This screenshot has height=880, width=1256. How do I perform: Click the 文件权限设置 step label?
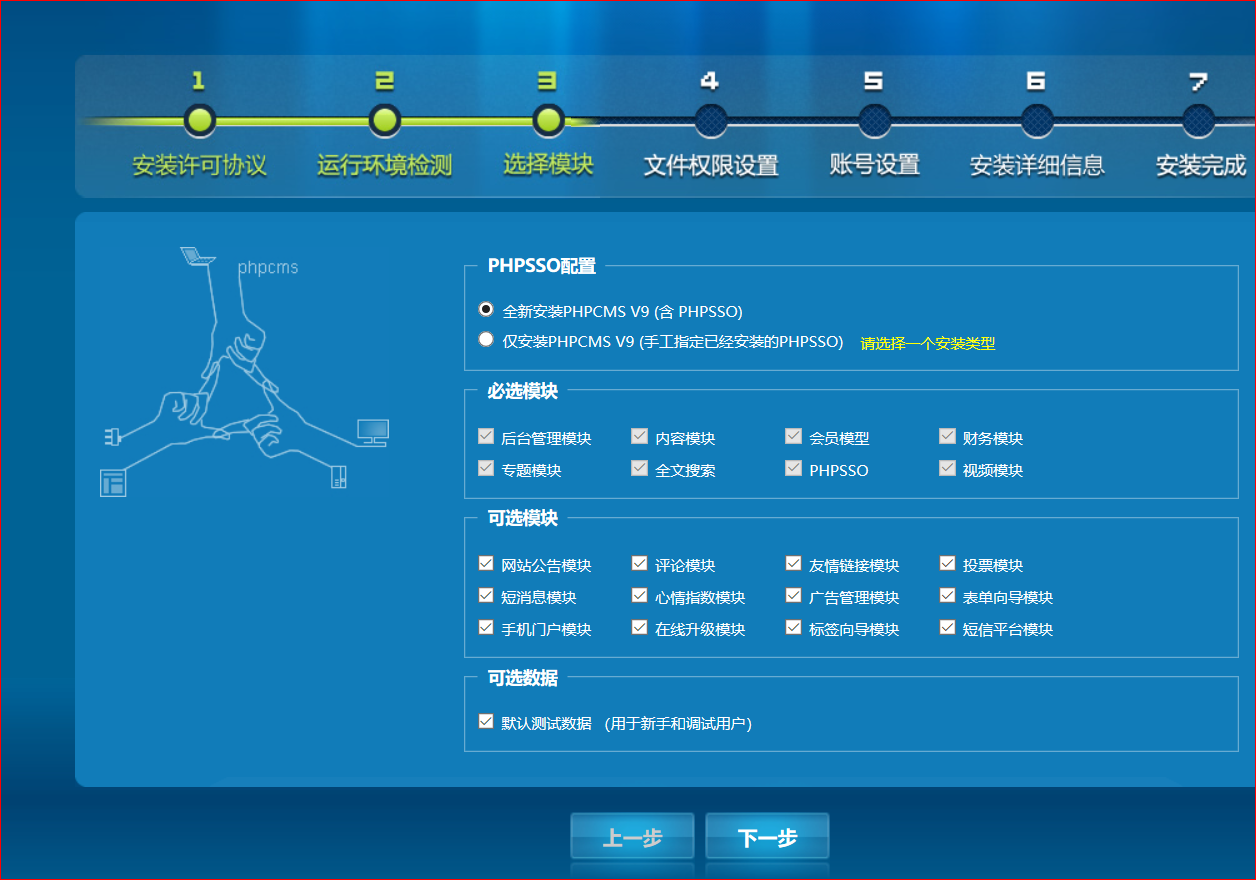pyautogui.click(x=711, y=165)
